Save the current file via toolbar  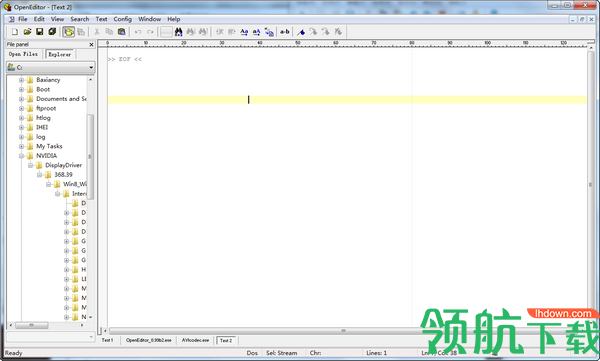click(x=39, y=32)
